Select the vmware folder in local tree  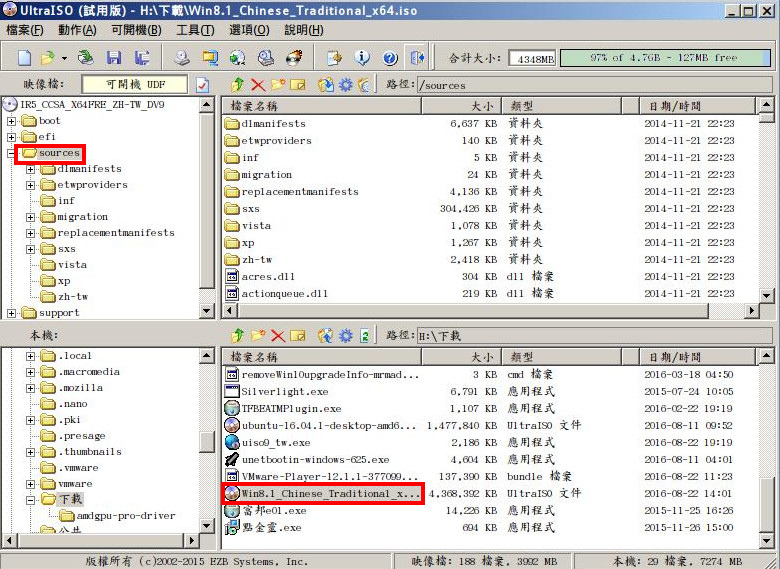point(75,484)
